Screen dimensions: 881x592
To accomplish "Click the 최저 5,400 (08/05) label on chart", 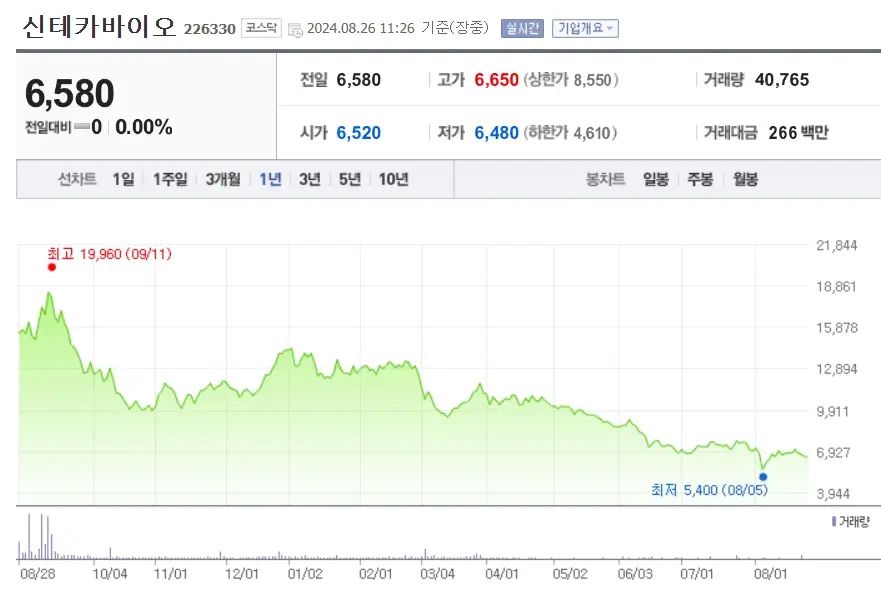I will point(710,491).
